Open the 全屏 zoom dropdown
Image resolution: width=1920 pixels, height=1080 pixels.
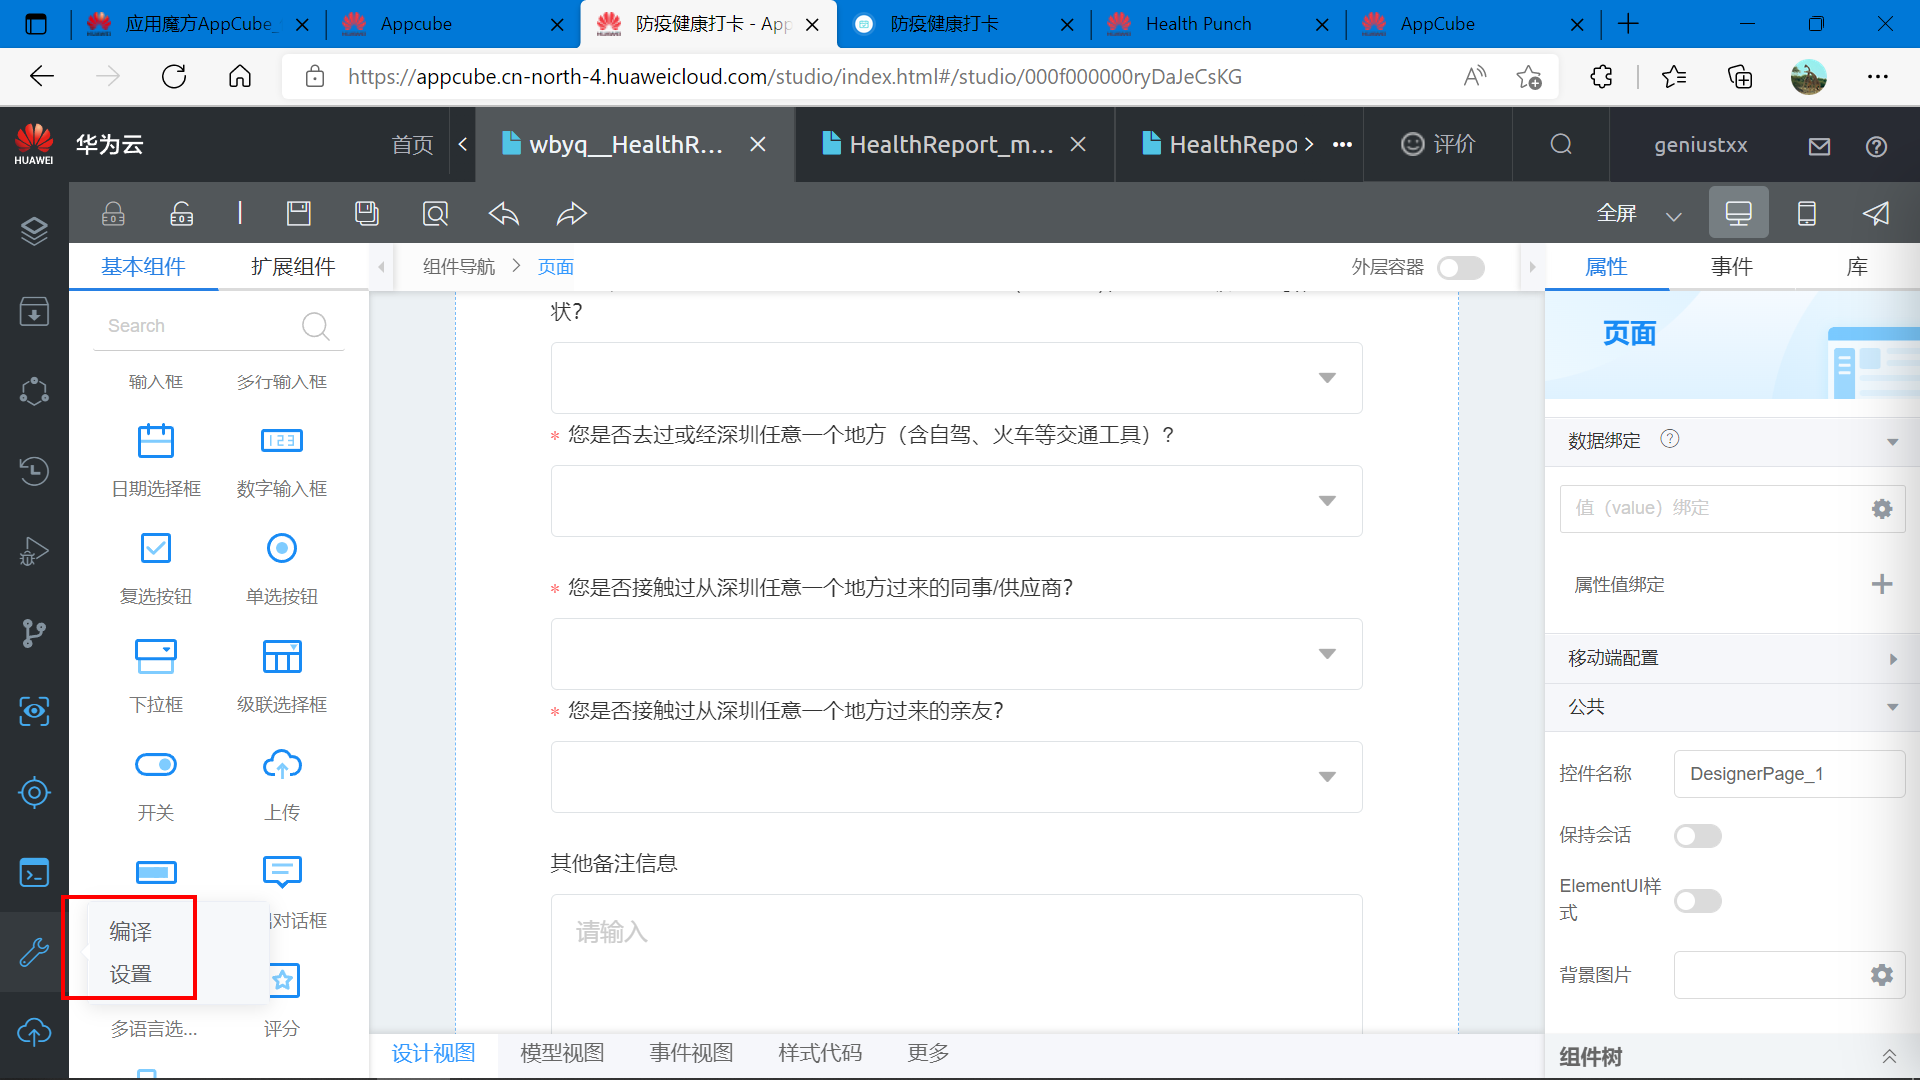[x=1673, y=214]
